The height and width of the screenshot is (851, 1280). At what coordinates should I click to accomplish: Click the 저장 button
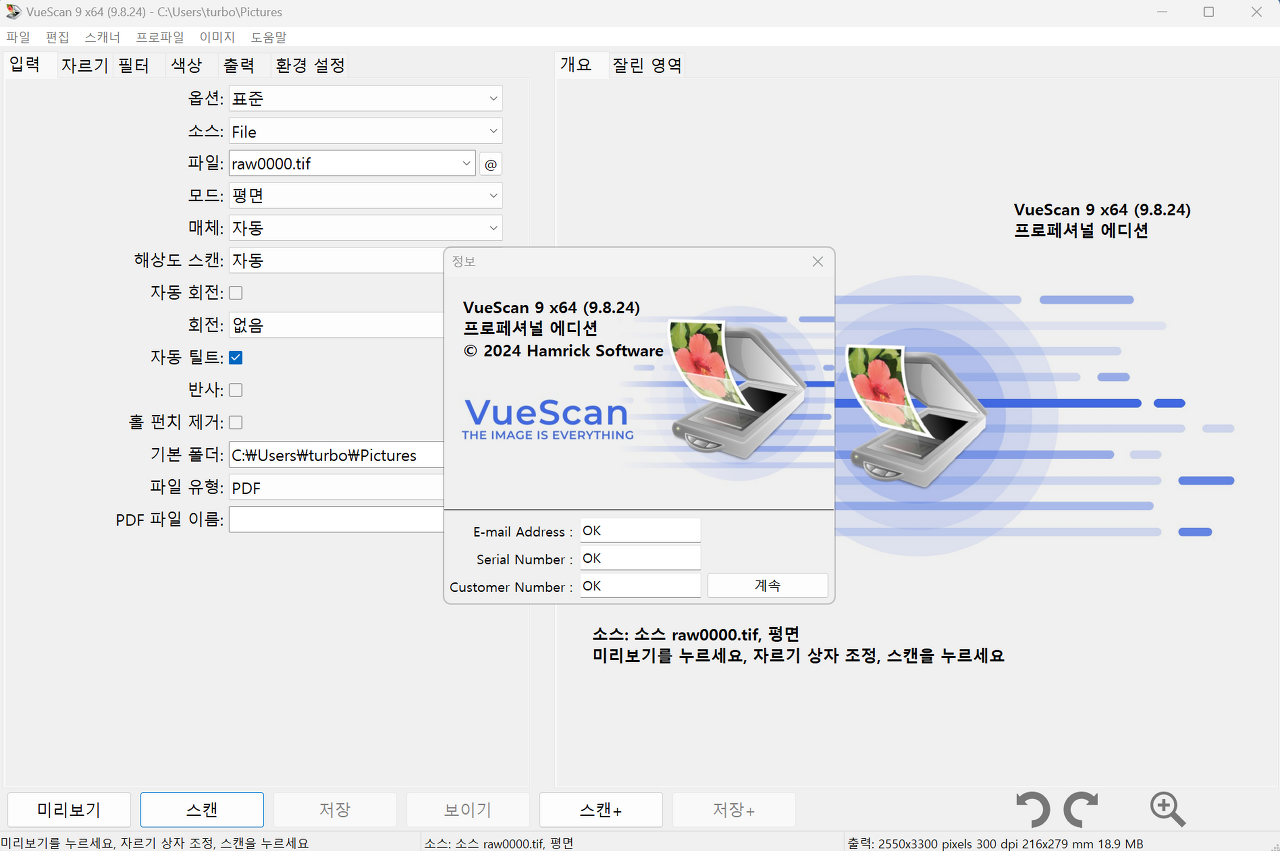[x=335, y=810]
